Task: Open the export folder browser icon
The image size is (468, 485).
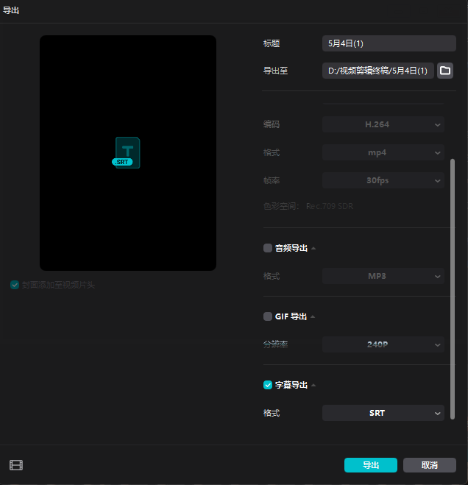Action: pyautogui.click(x=445, y=70)
